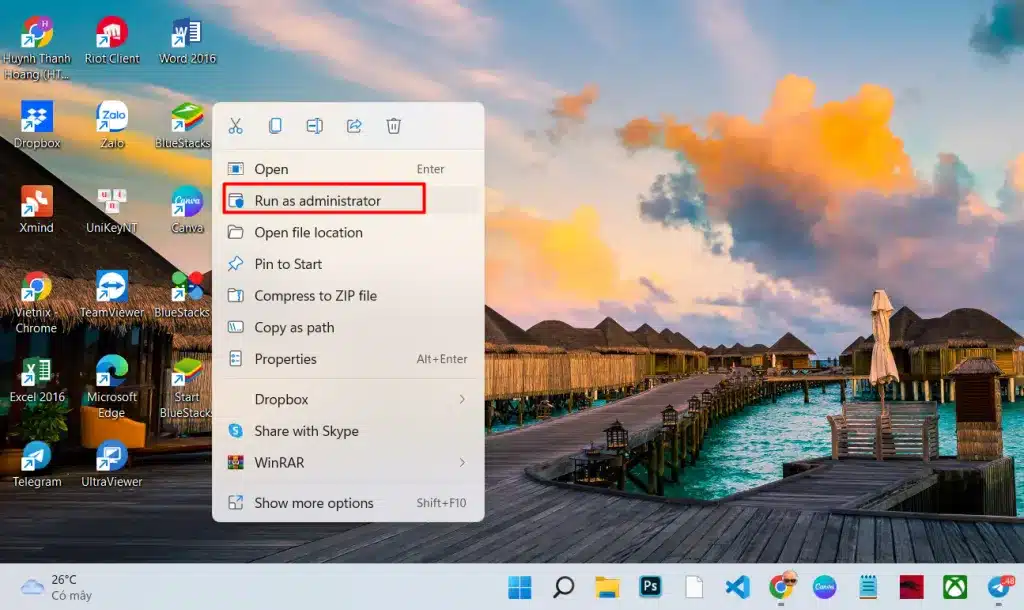Choose Open from the context menu

click(348, 169)
